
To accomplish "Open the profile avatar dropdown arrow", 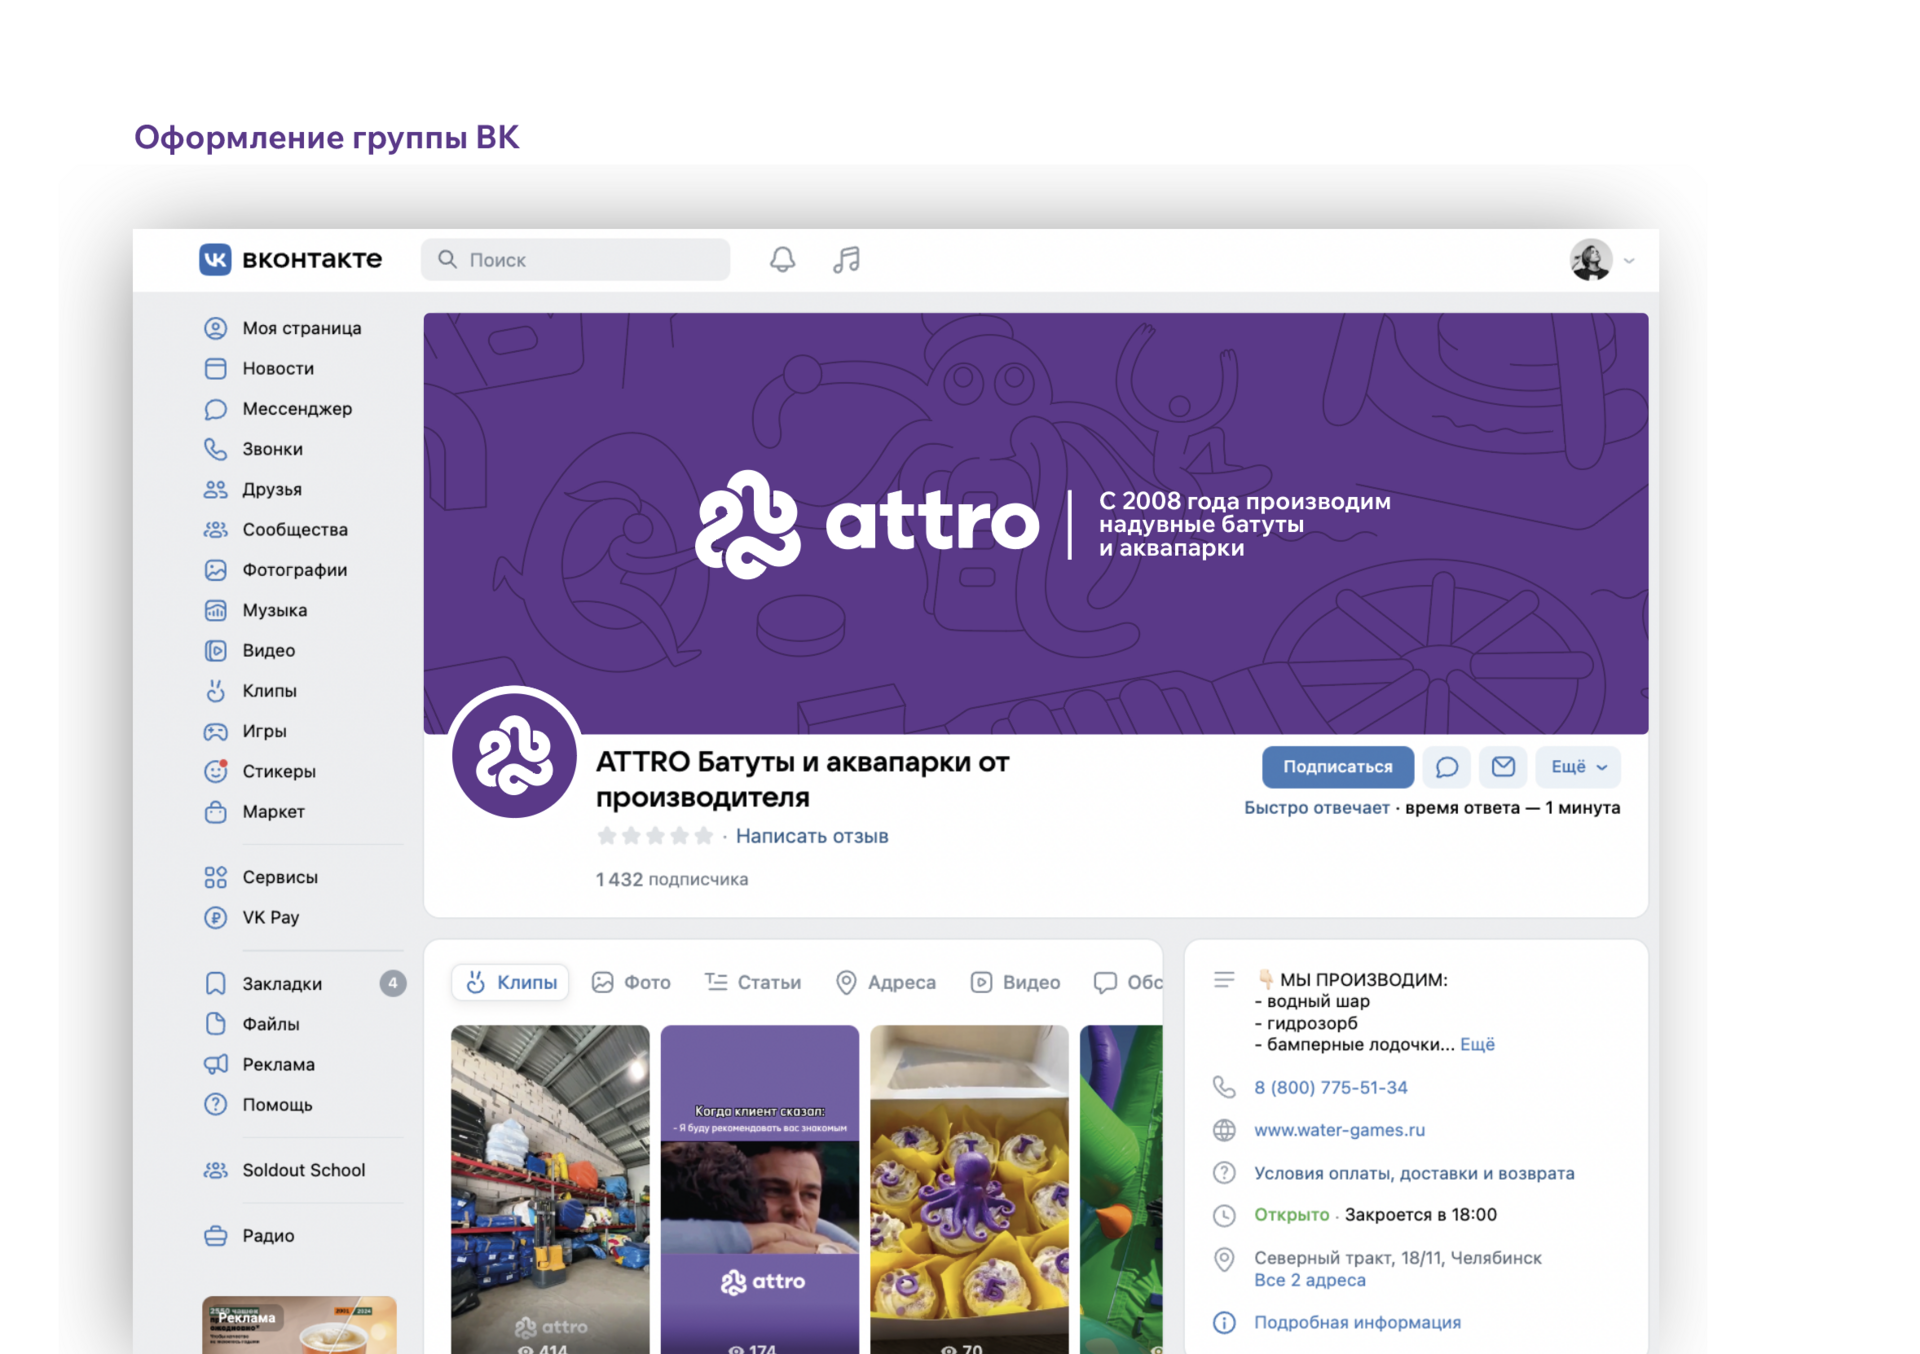I will [1629, 261].
